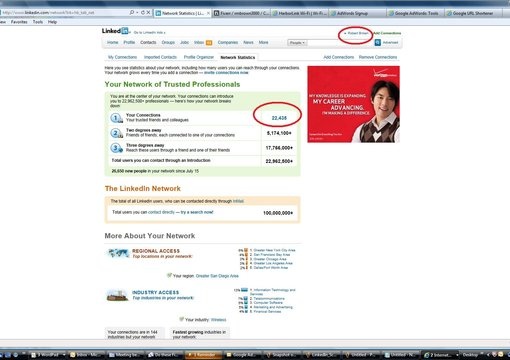
Task: Click the 22,436 connections count link
Action: (279, 118)
